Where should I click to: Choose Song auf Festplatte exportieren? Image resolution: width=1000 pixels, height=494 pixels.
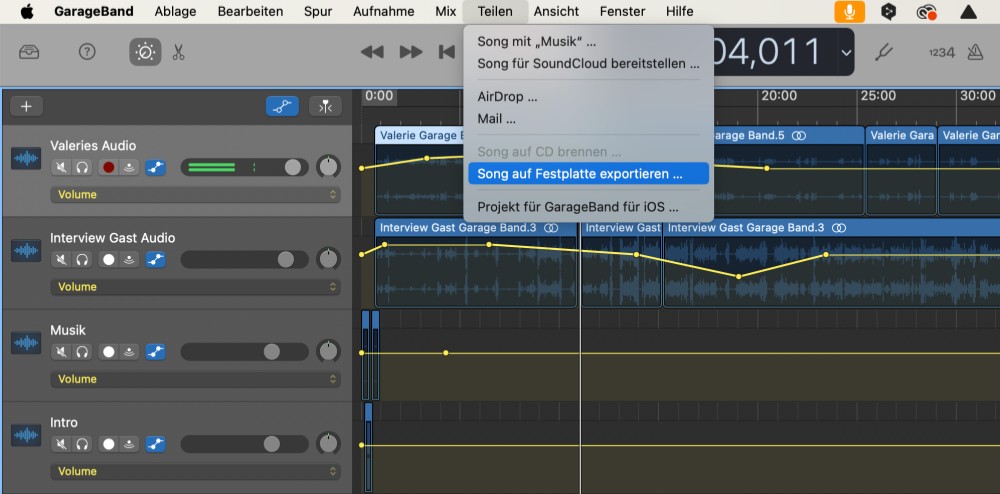(589, 174)
